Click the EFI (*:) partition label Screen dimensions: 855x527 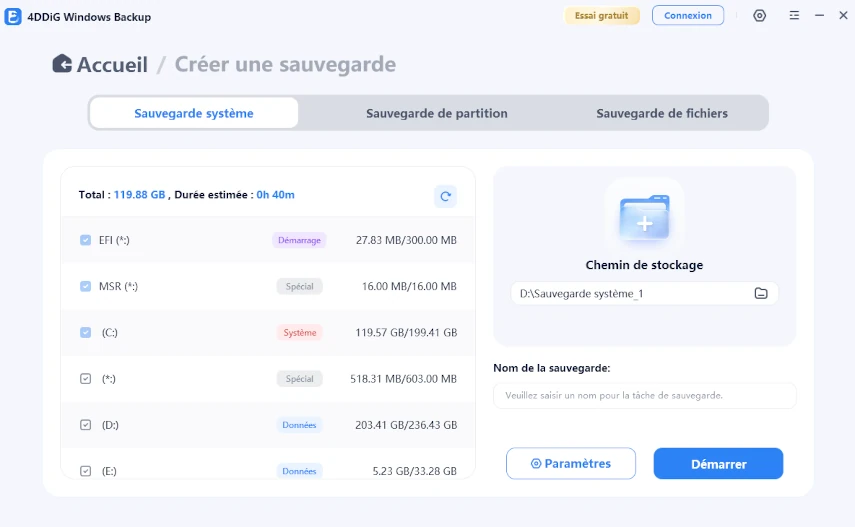pos(114,240)
